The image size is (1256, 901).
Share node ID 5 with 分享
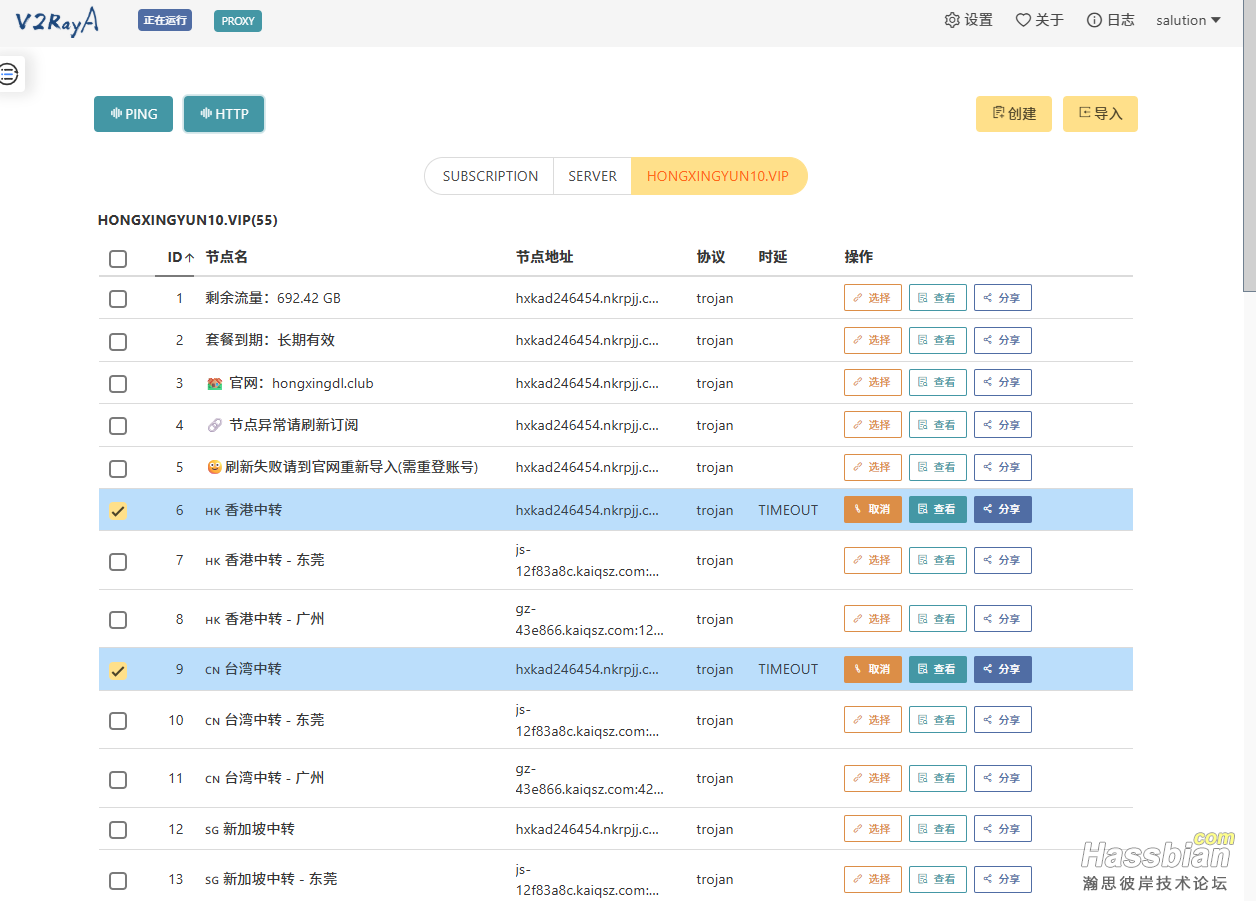point(1003,467)
